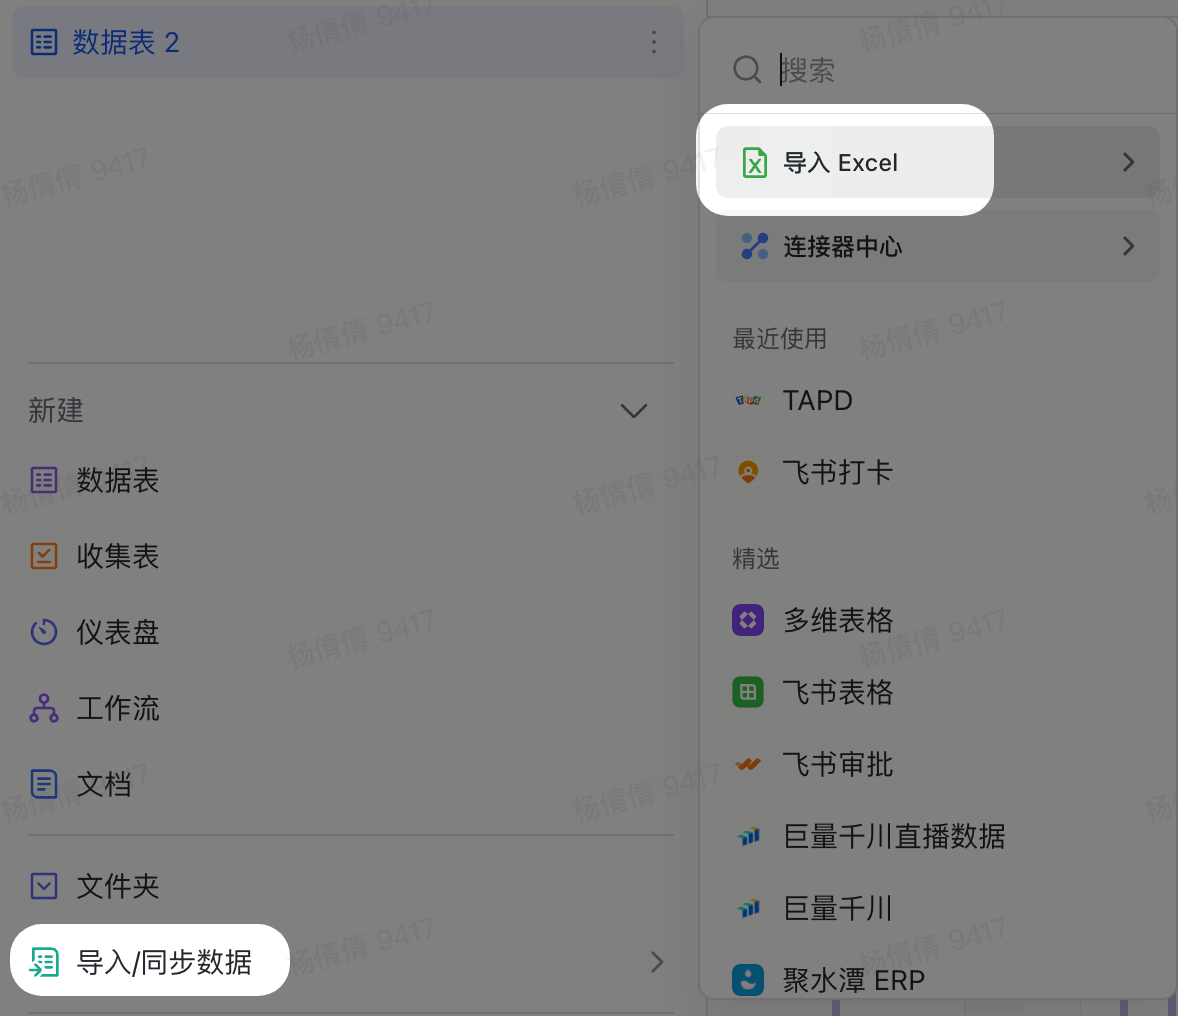Image resolution: width=1178 pixels, height=1016 pixels.
Task: Click the green 飞书表格 icon
Action: pyautogui.click(x=748, y=692)
